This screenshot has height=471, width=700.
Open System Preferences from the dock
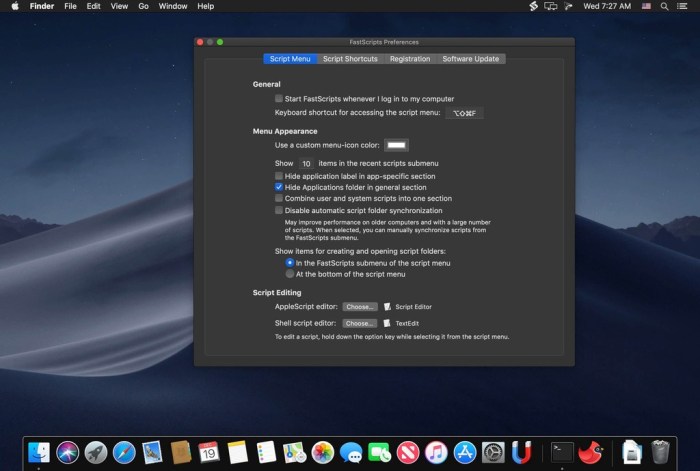coord(493,452)
